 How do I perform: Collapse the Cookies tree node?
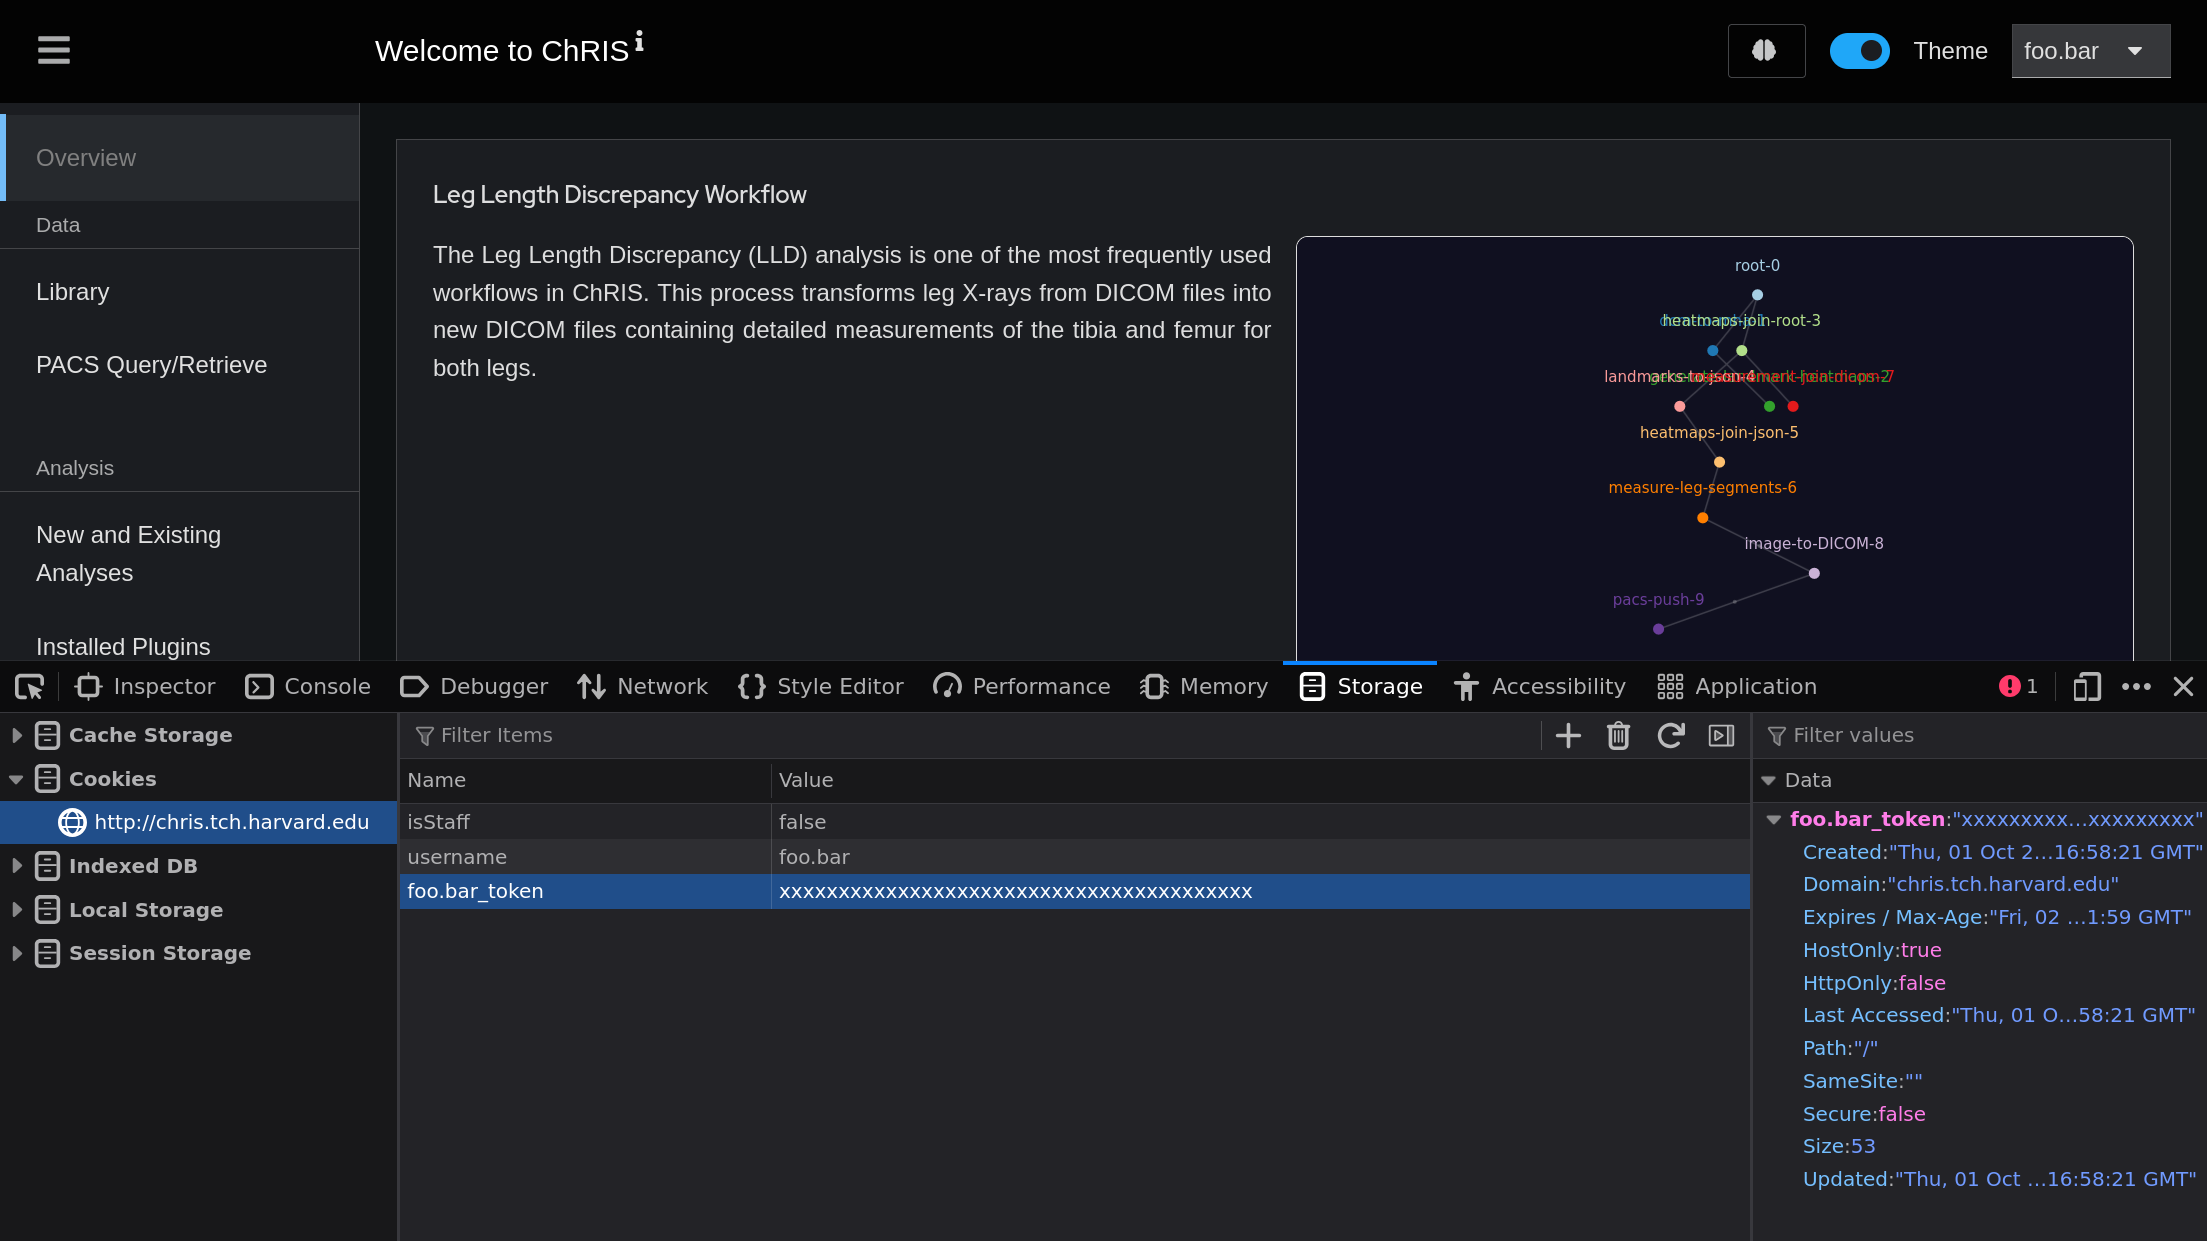coord(17,779)
